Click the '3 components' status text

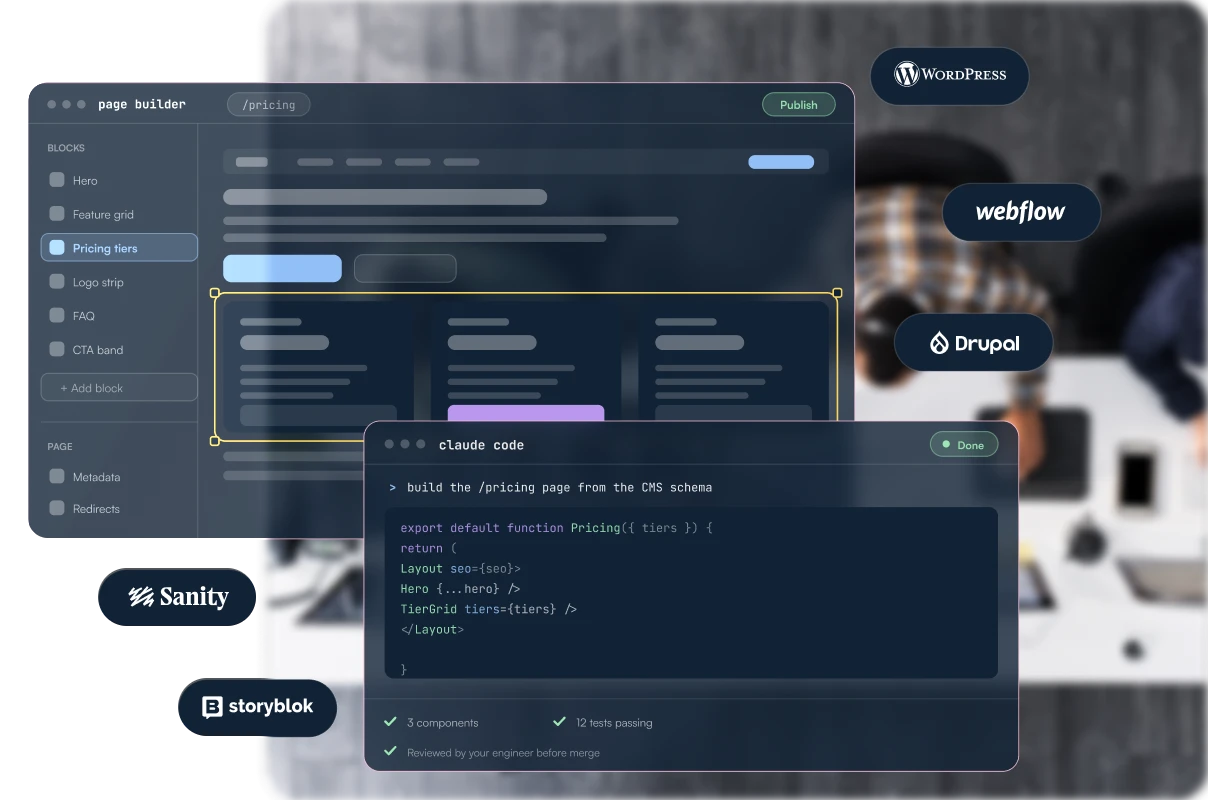(443, 723)
